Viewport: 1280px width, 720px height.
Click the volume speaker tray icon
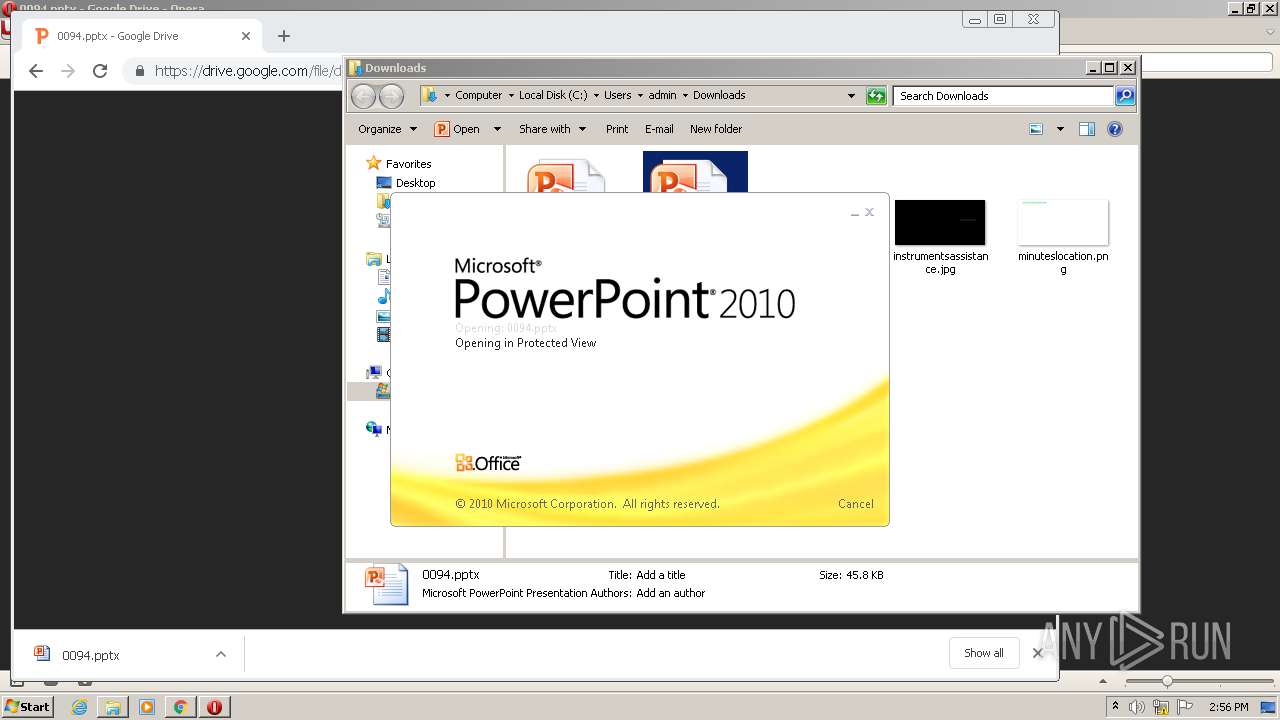point(1137,707)
